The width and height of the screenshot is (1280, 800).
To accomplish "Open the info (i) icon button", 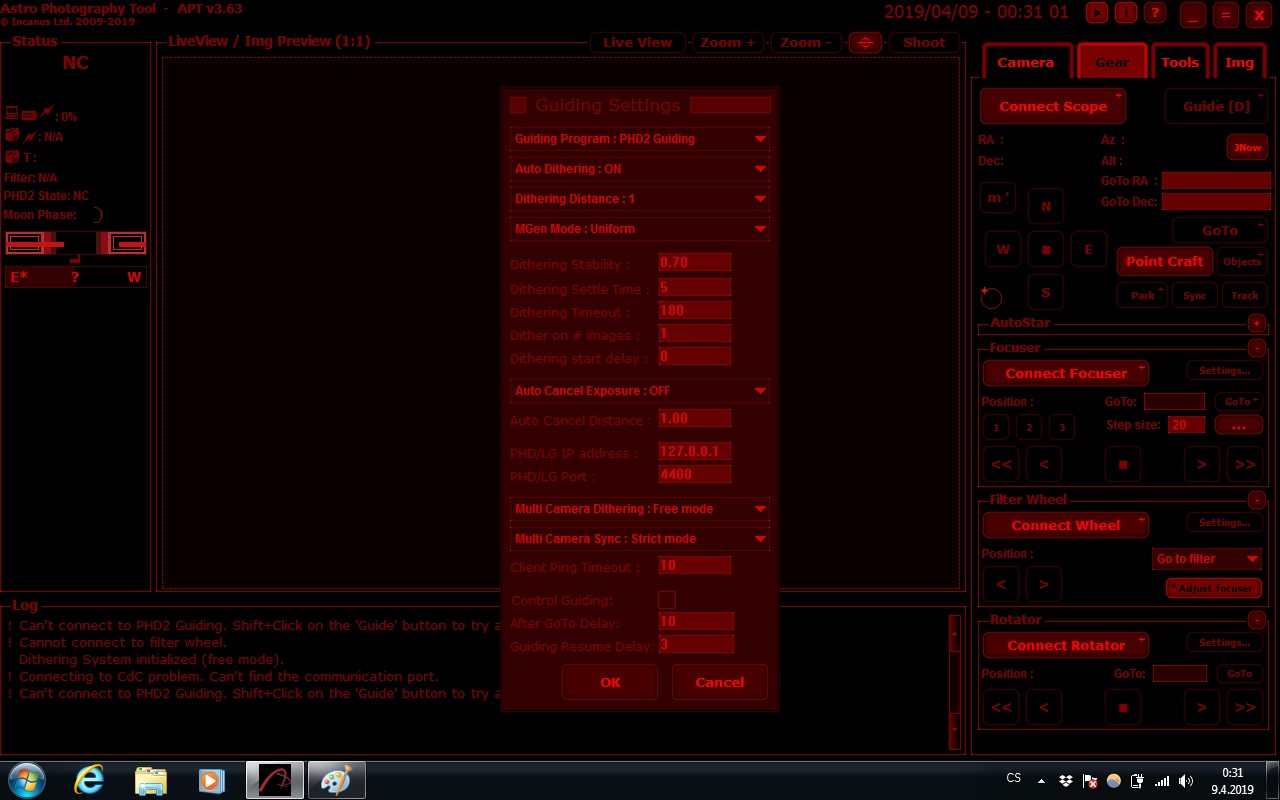I will pyautogui.click(x=1126, y=13).
